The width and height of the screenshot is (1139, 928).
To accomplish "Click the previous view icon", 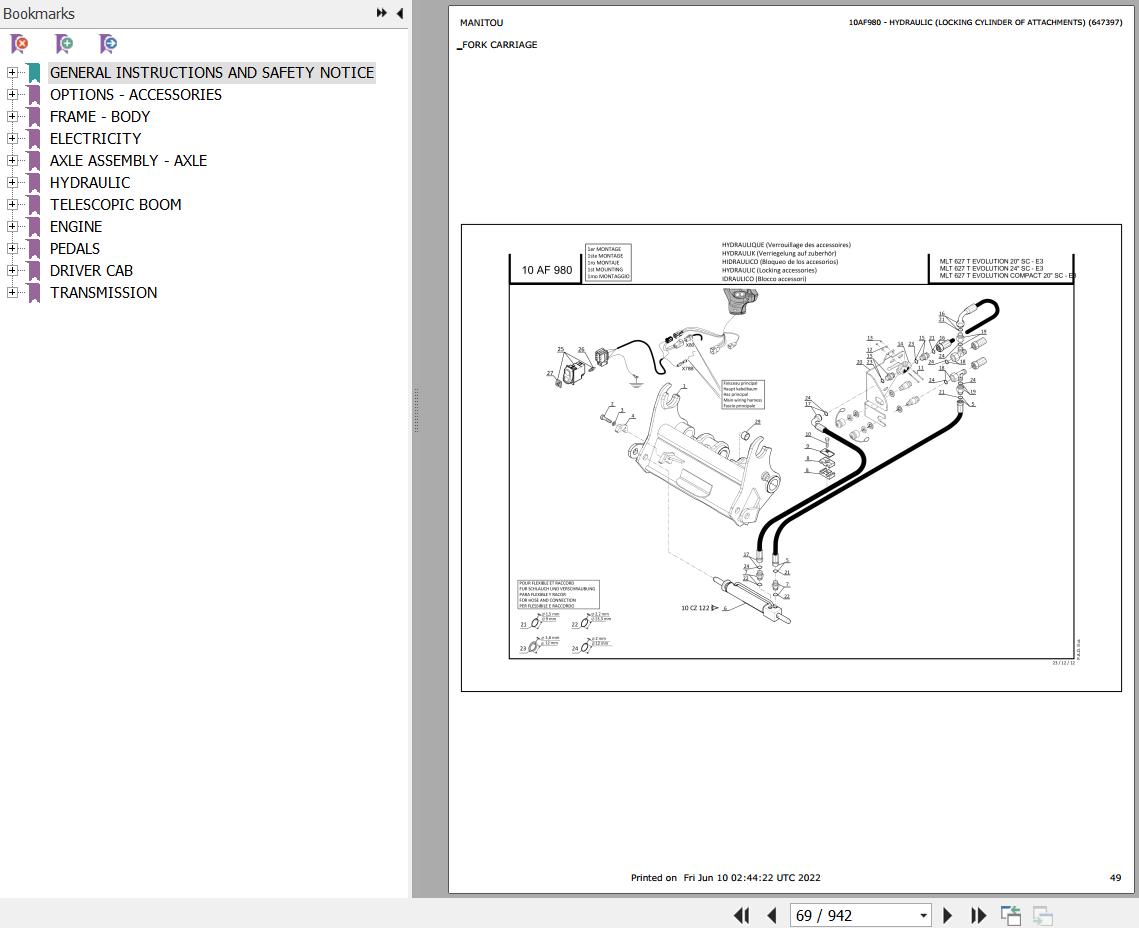I will (1010, 916).
